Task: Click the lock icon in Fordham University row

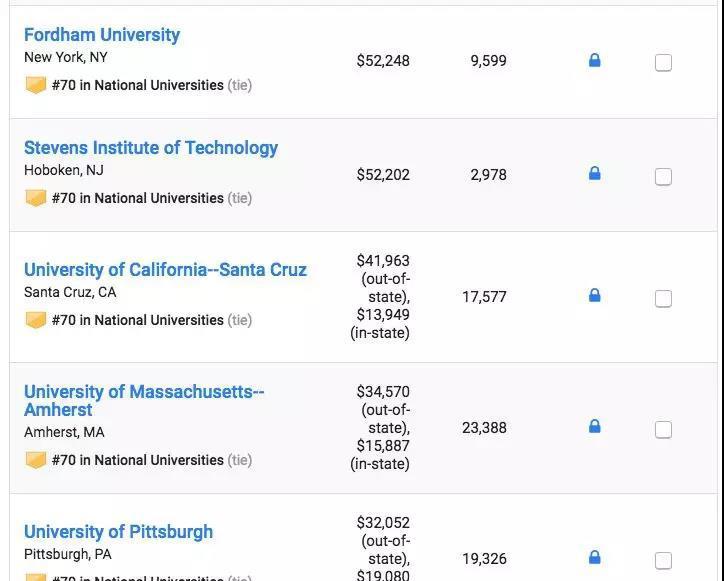Action: (595, 61)
